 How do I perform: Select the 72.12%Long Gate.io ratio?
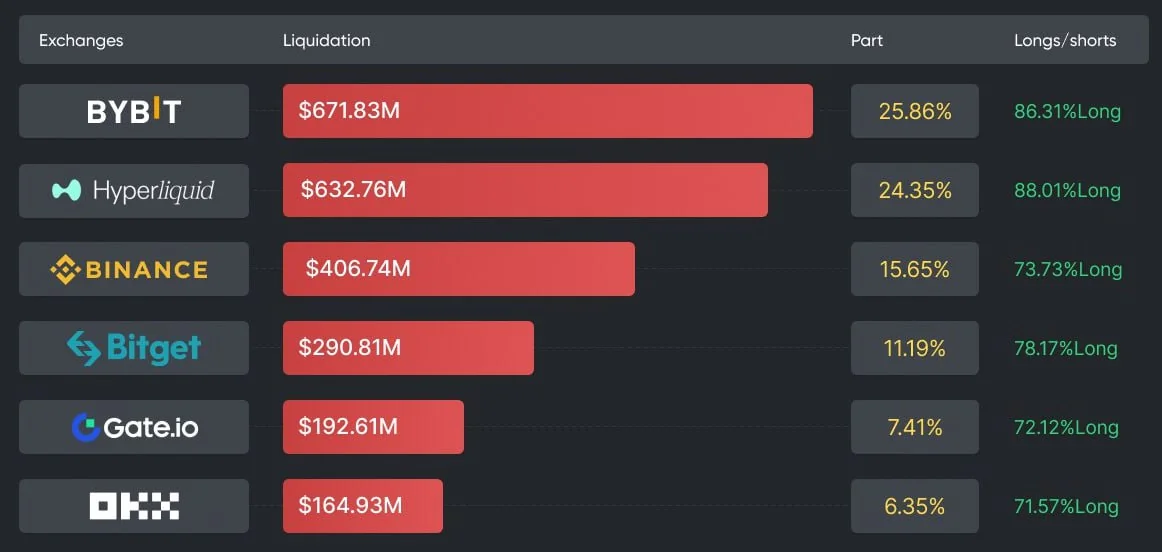pos(1066,428)
